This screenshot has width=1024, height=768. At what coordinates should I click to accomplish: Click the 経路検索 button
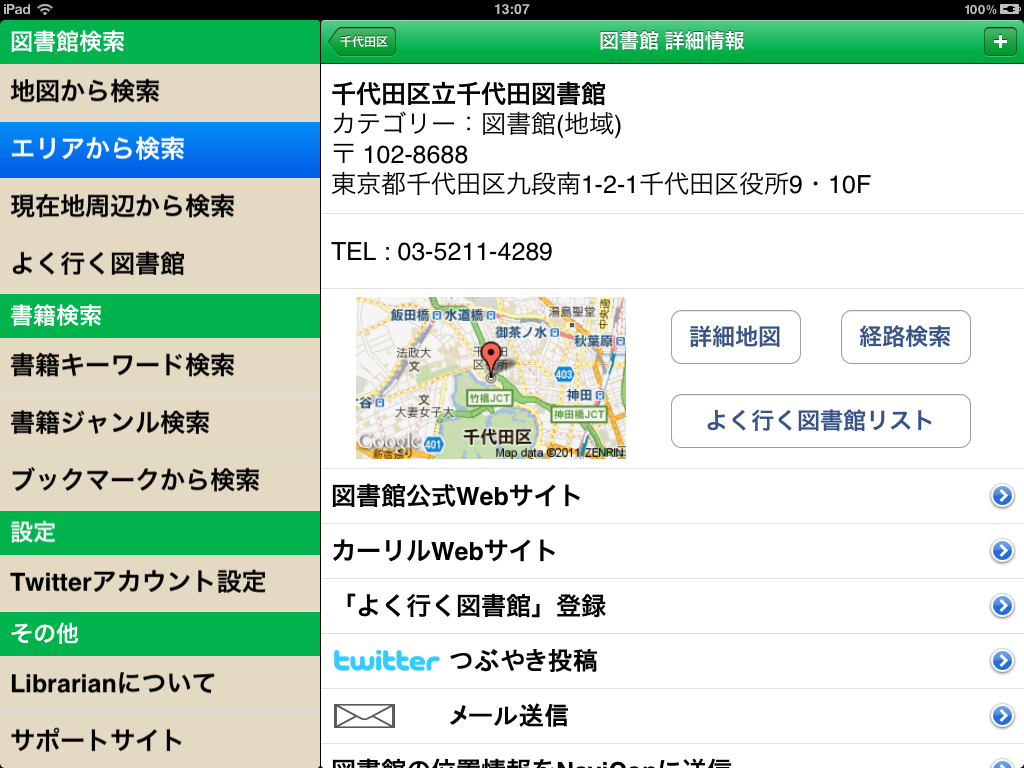(905, 337)
